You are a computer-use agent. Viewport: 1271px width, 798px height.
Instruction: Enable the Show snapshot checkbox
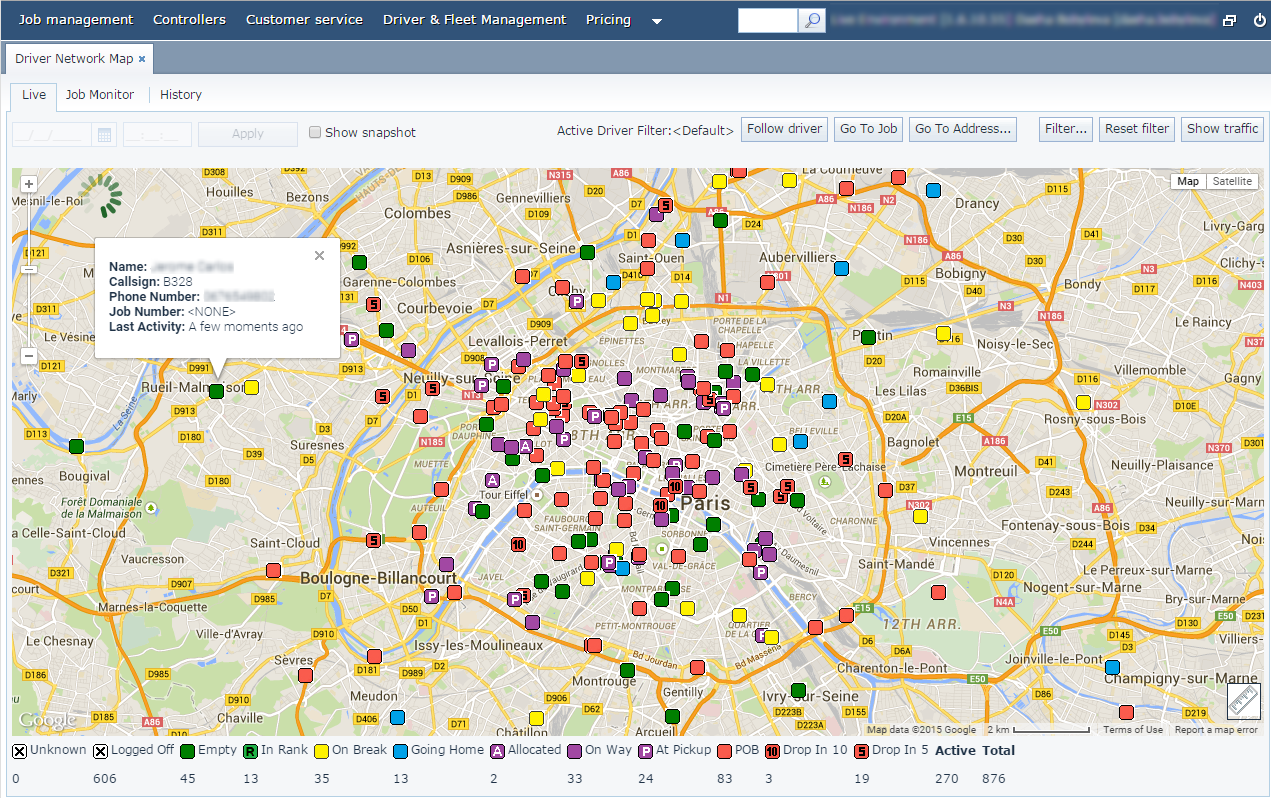(315, 132)
